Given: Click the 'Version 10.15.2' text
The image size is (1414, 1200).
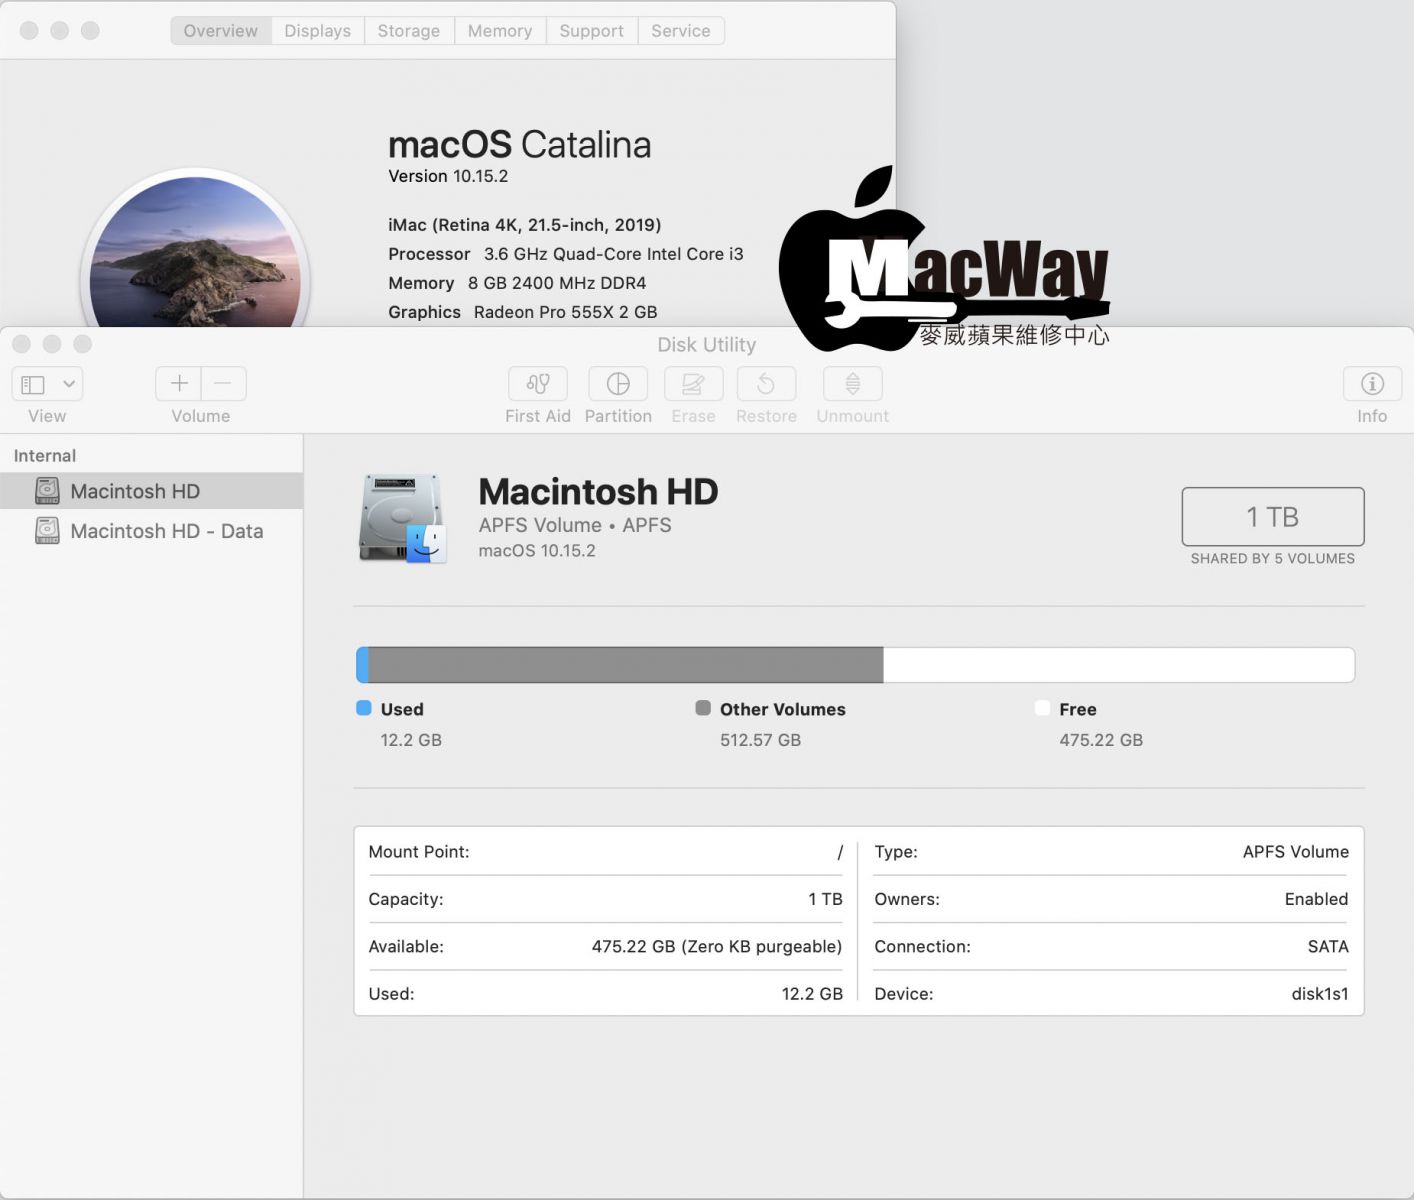Looking at the screenshot, I should click(x=448, y=176).
